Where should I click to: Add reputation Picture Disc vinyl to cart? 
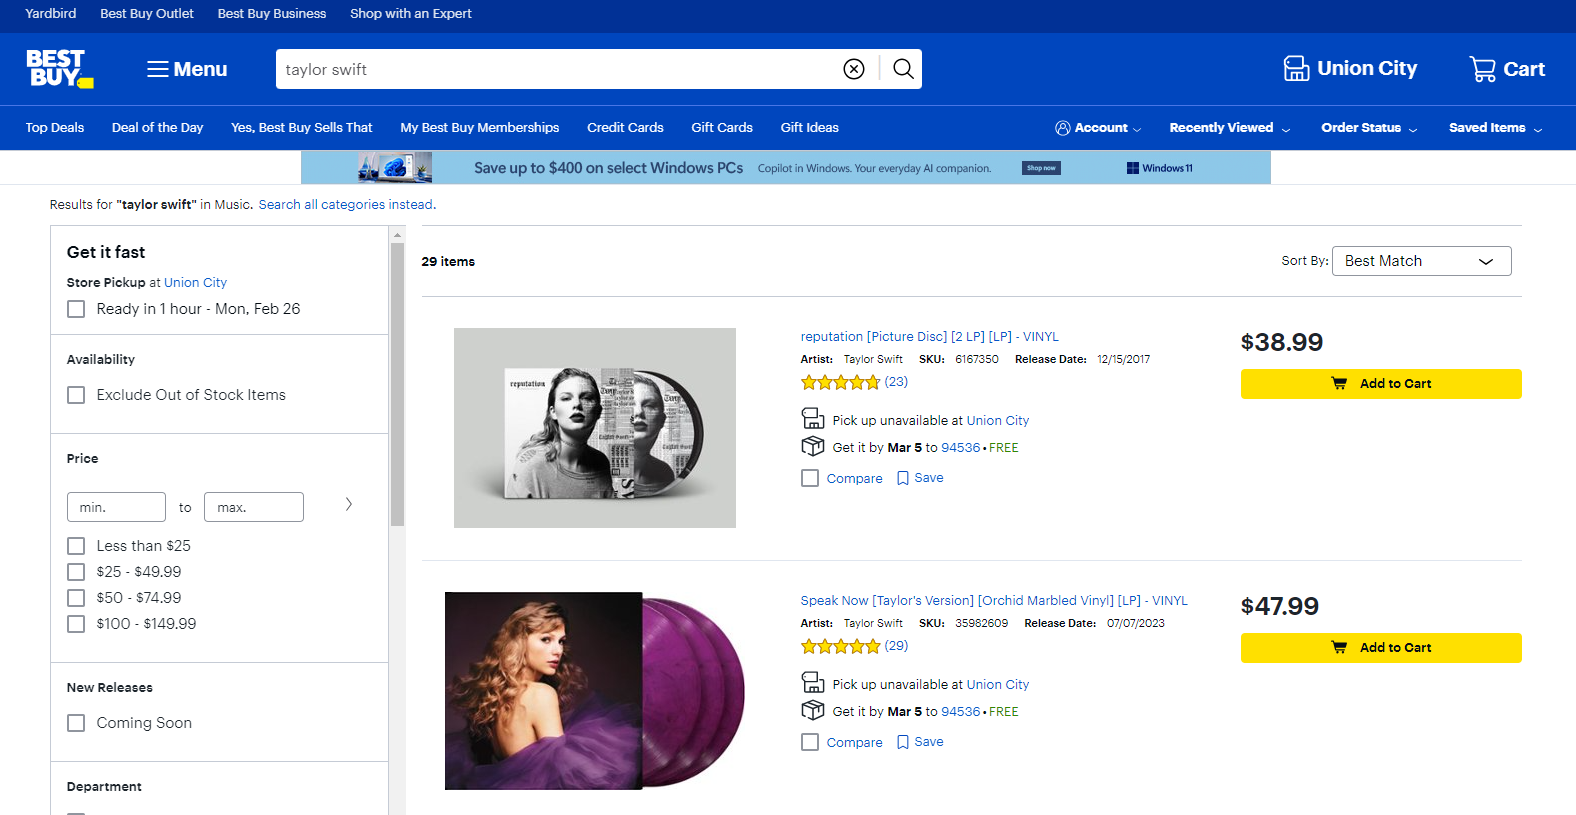(1381, 384)
